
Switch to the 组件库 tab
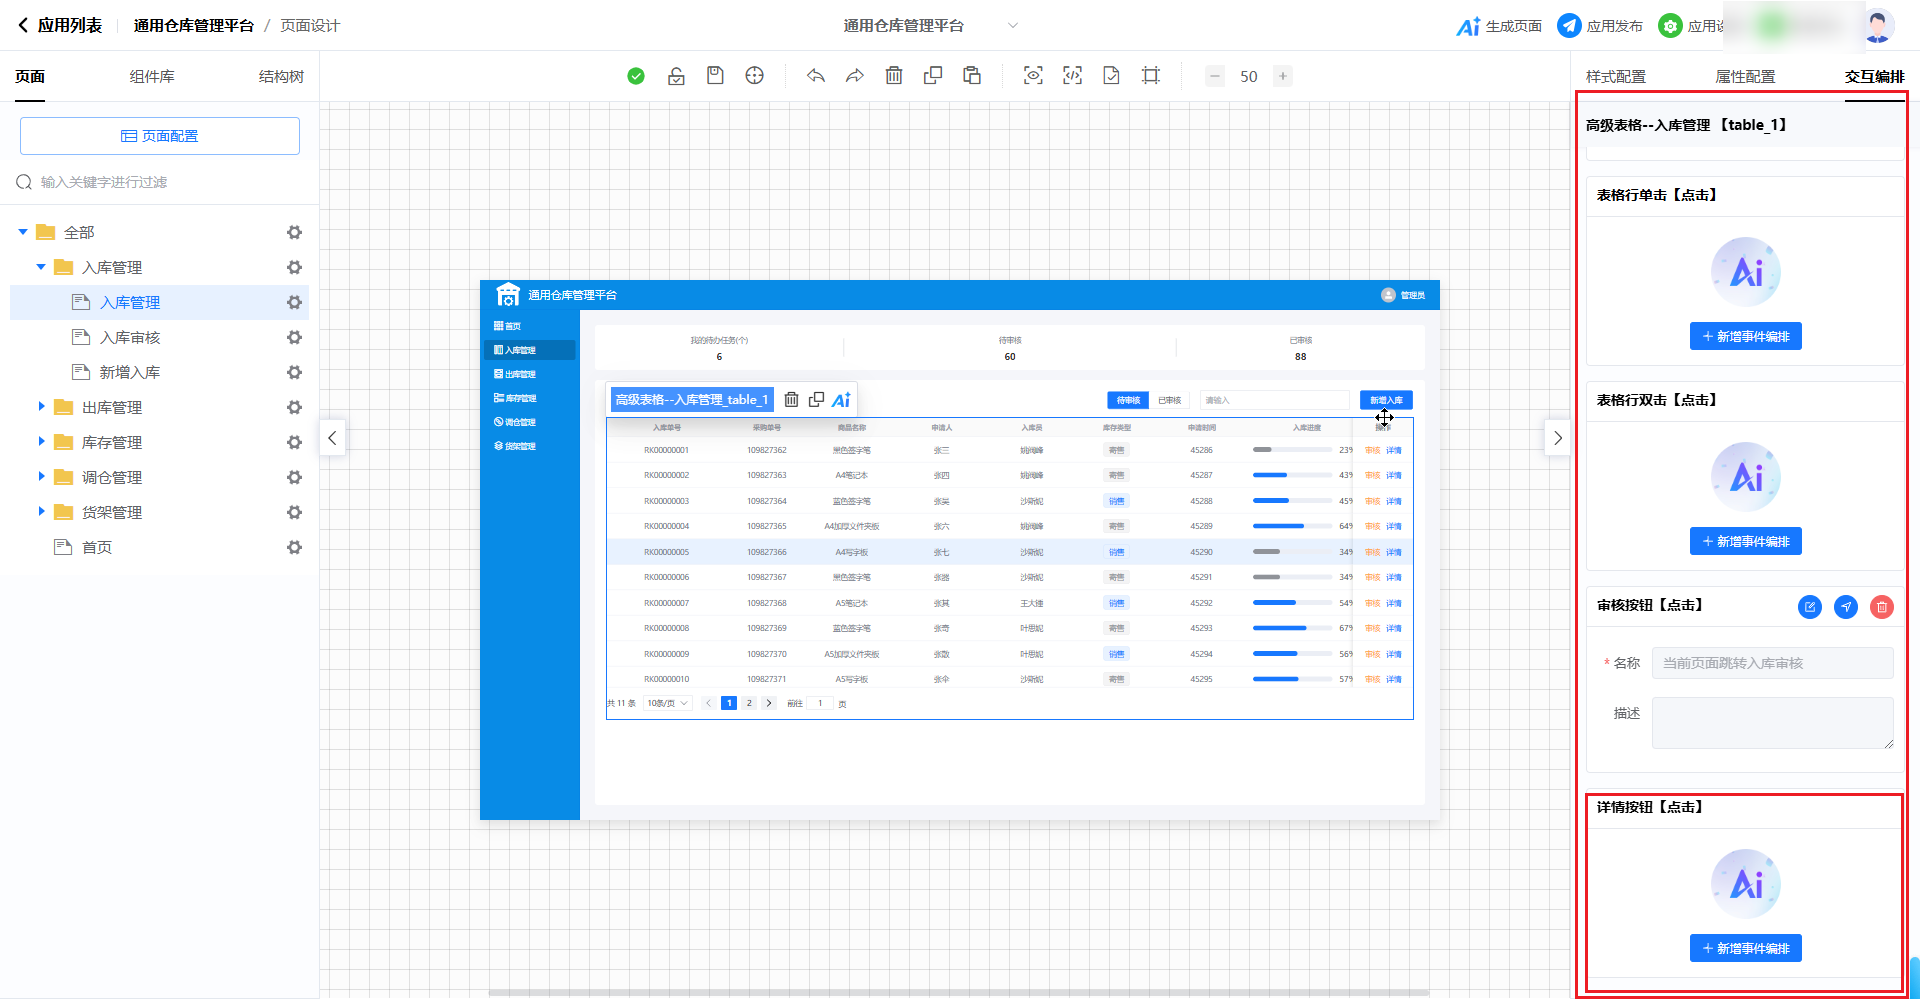(x=152, y=77)
